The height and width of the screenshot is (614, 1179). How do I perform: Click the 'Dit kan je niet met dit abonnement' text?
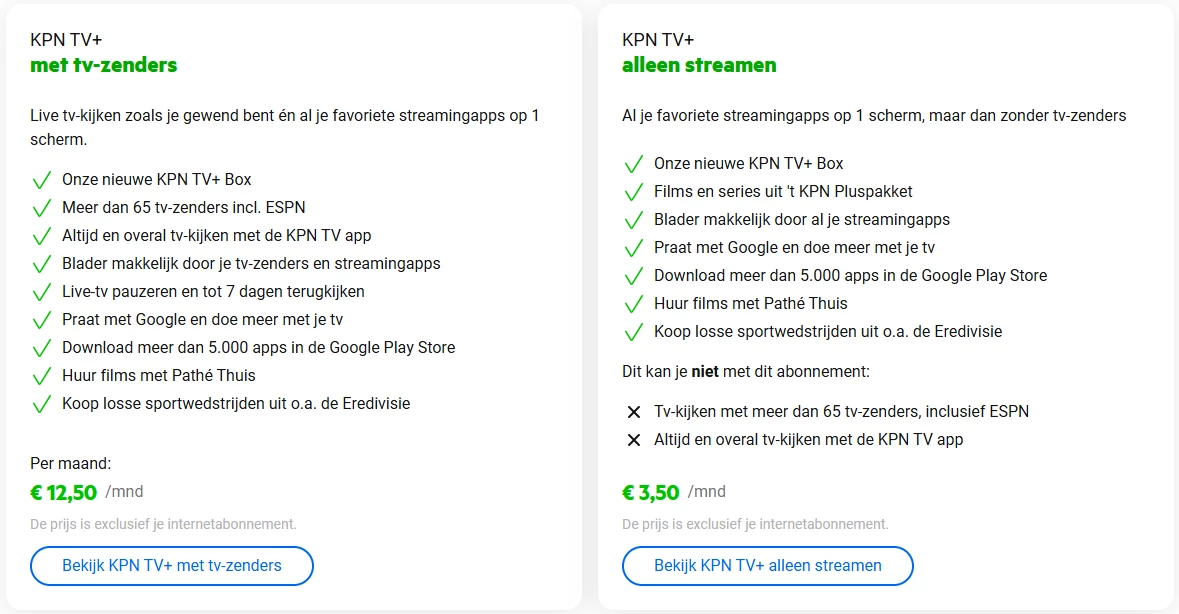[x=746, y=372]
